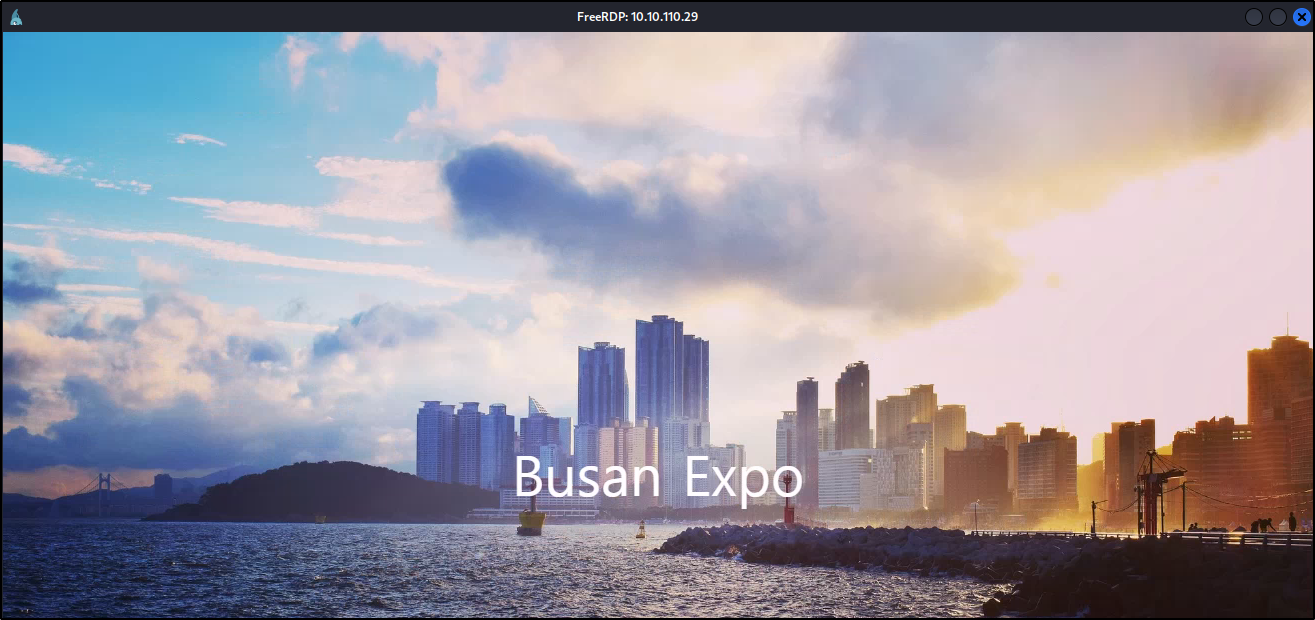Image resolution: width=1315 pixels, height=620 pixels.
Task: Maximize the FreeRDP window using the middle button
Action: coord(1277,17)
